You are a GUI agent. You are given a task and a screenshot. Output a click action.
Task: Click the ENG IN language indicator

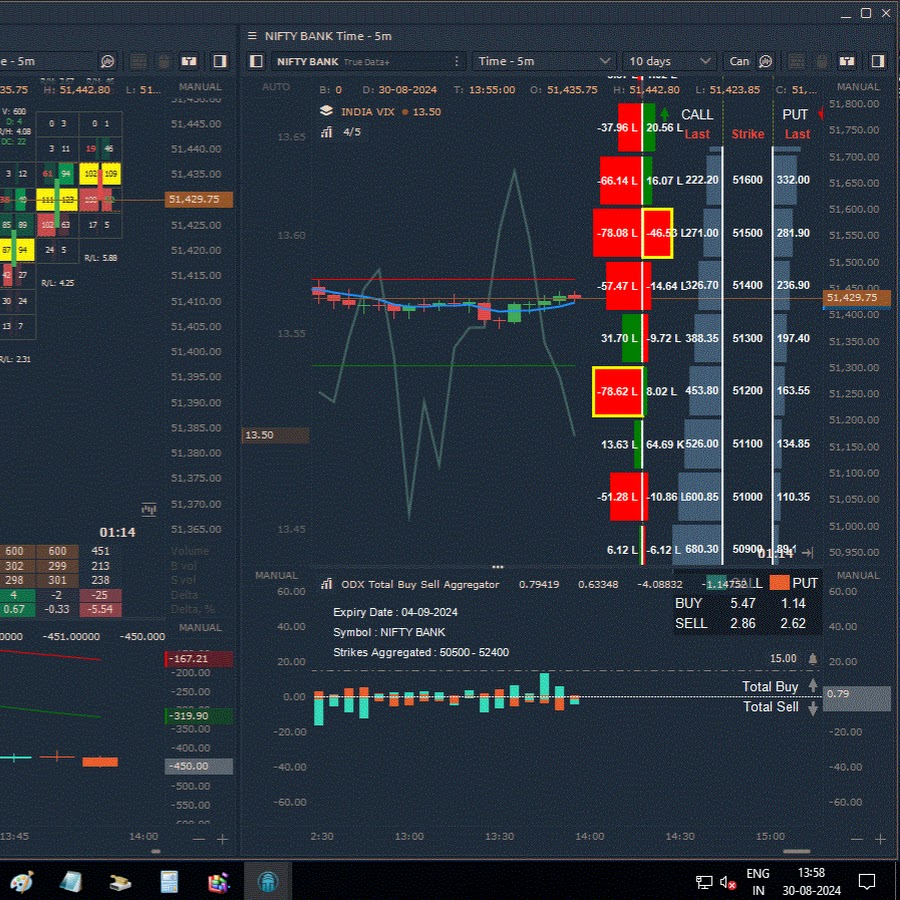pyautogui.click(x=758, y=882)
